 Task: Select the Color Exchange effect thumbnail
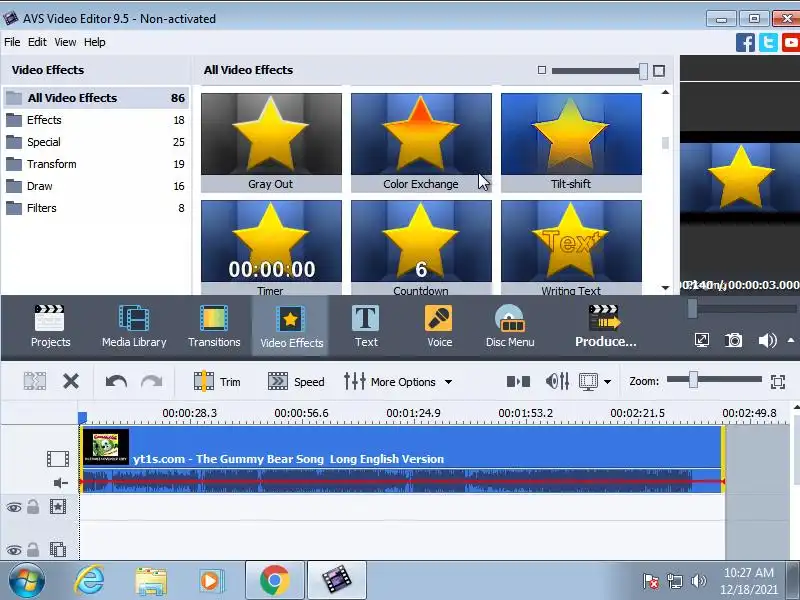point(421,142)
